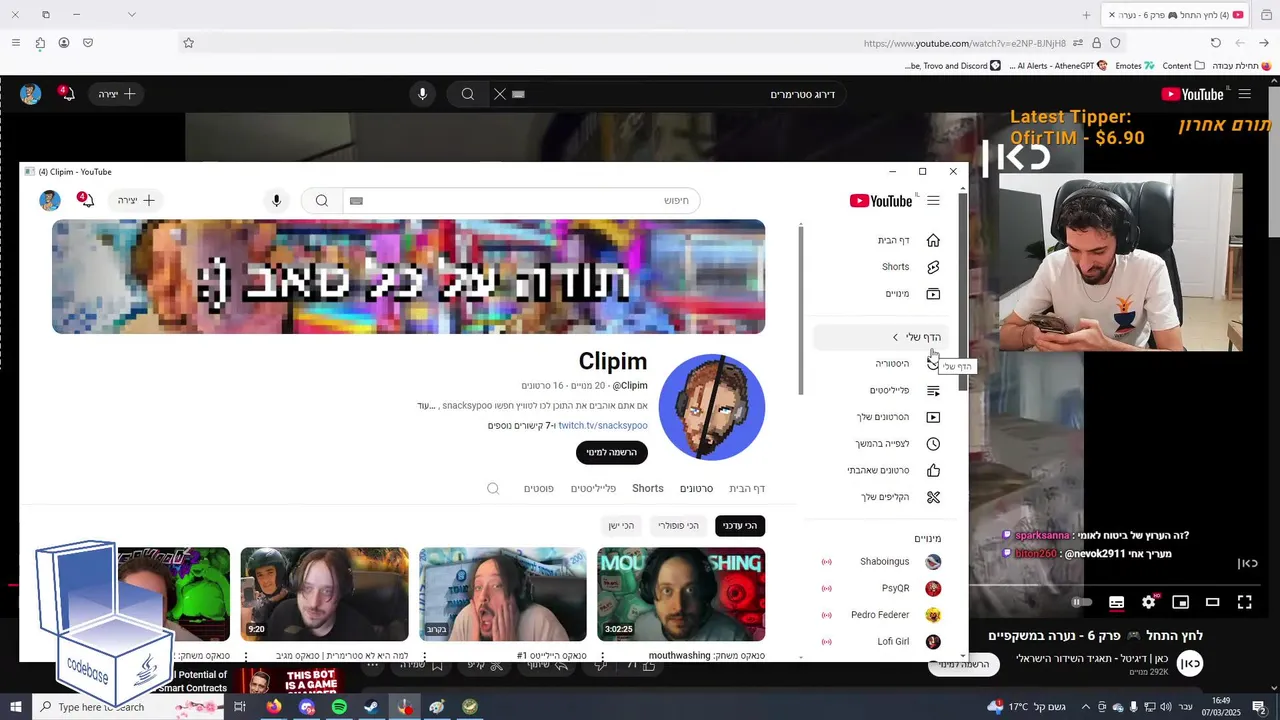Show hidden system tray icons chevron

coord(1086,707)
